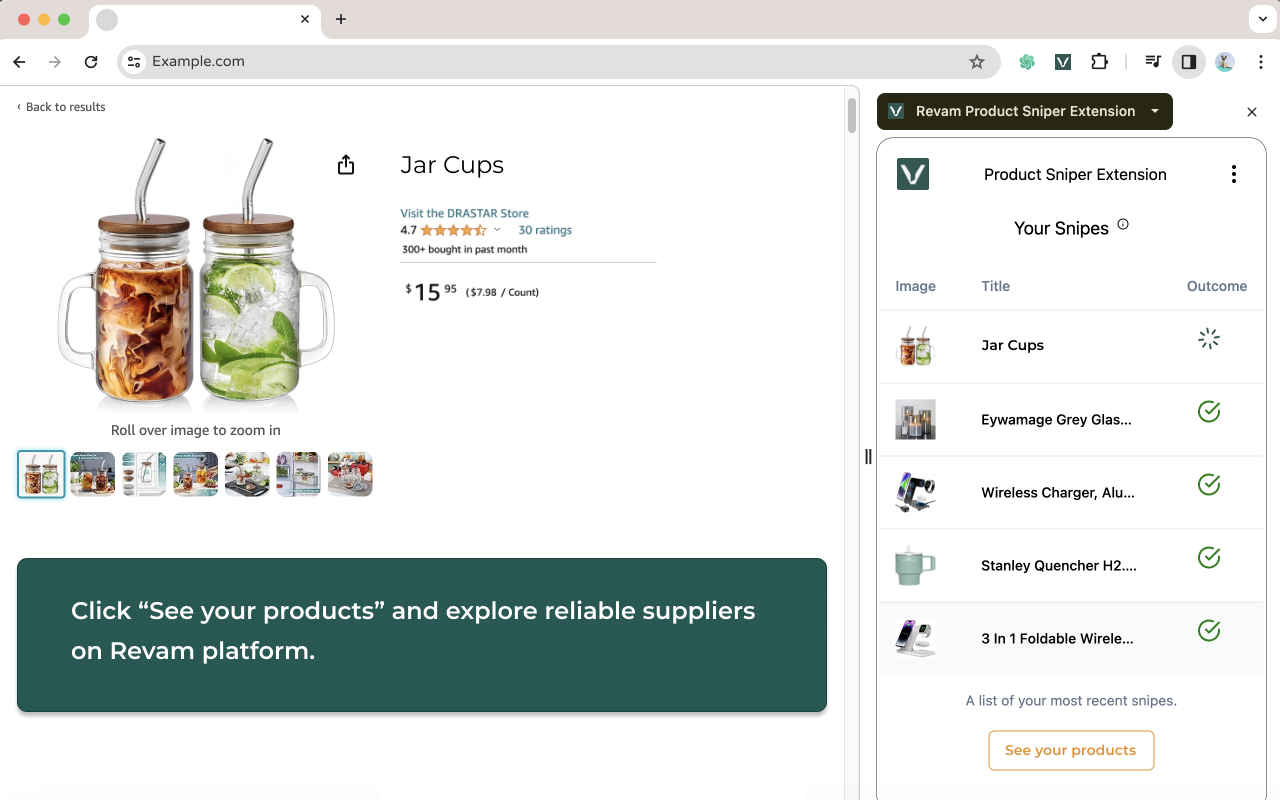Click the info icon beside Your Snipes
Viewport: 1280px width, 800px height.
tap(1123, 225)
